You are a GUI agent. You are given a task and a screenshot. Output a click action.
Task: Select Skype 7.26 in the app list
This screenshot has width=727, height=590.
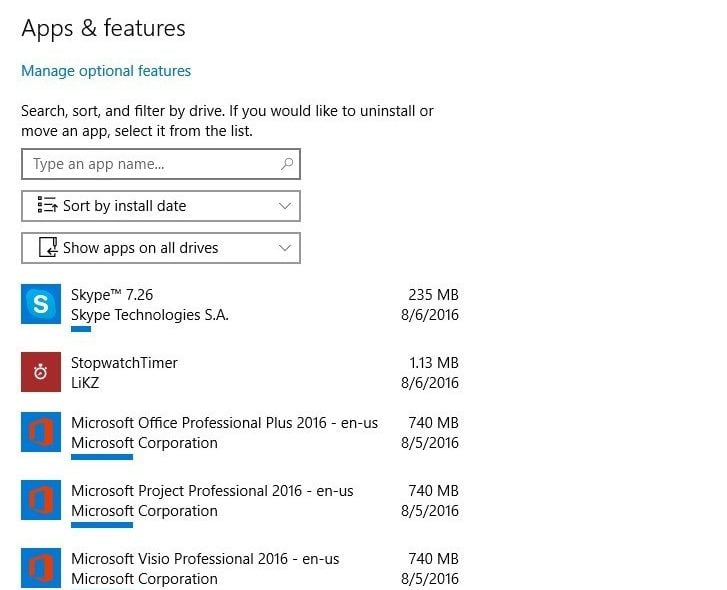pyautogui.click(x=240, y=307)
